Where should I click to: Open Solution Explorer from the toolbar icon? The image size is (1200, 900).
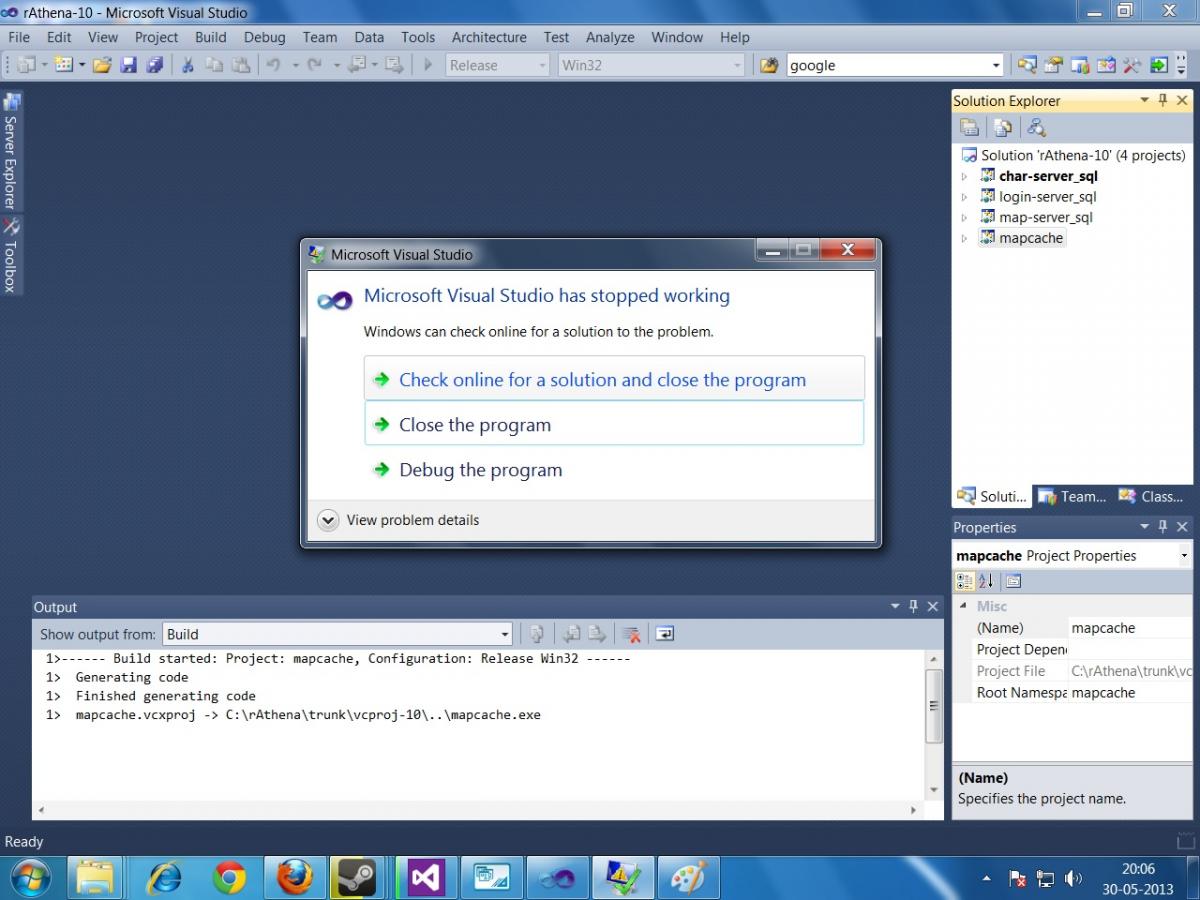1027,65
